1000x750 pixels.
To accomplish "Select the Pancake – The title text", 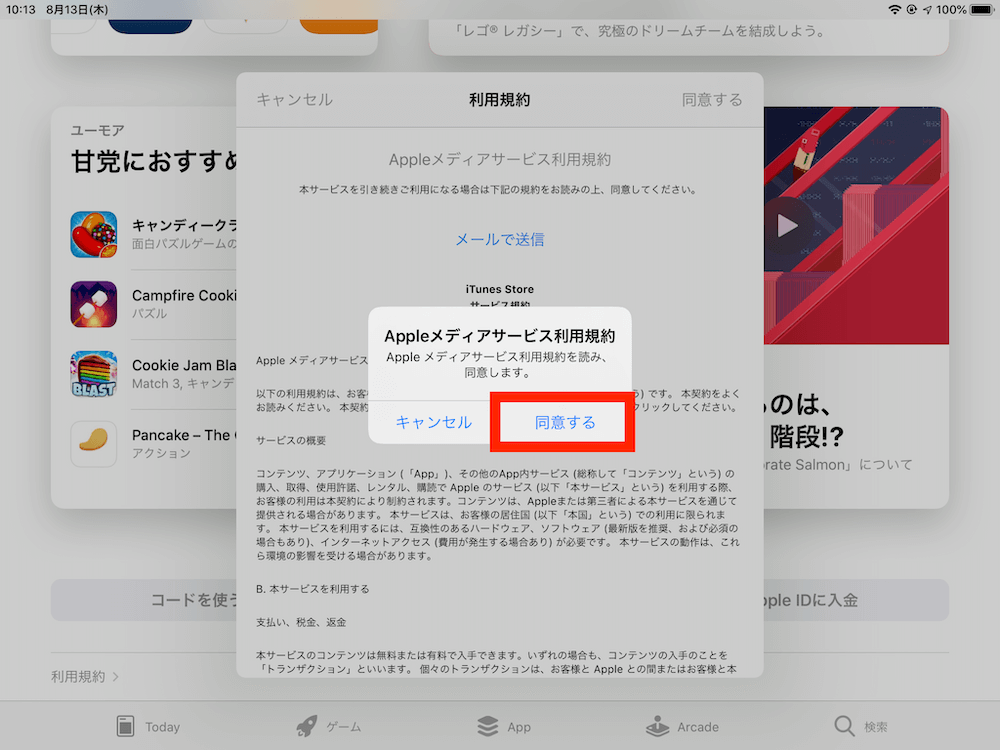I will point(184,435).
